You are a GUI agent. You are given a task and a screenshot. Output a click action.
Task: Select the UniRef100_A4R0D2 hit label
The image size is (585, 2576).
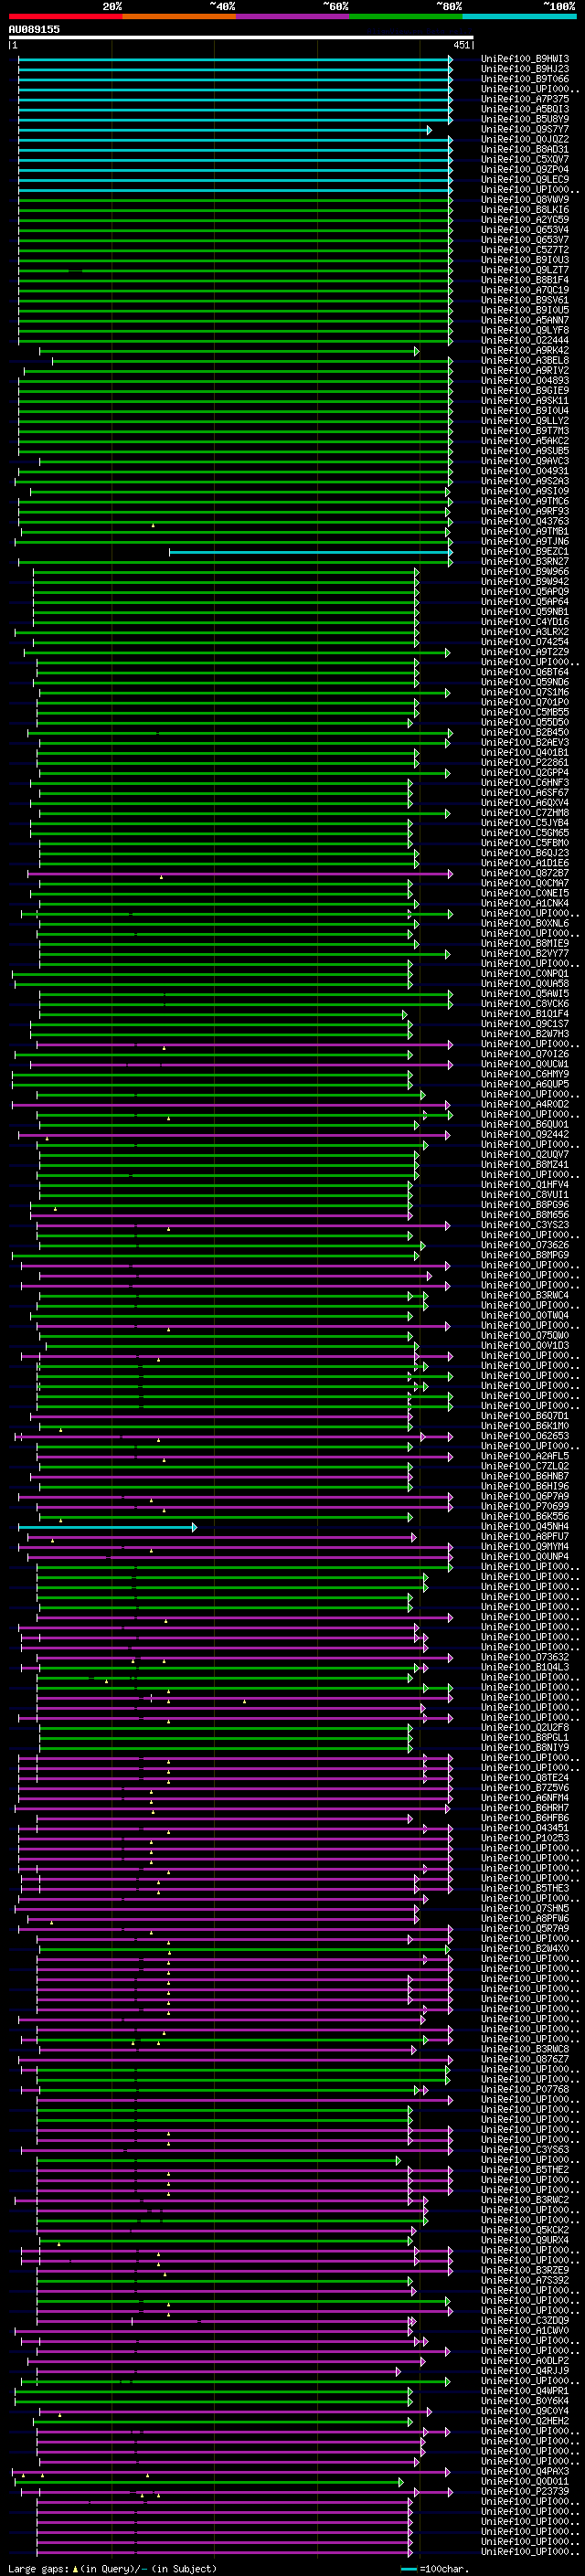pos(525,1104)
